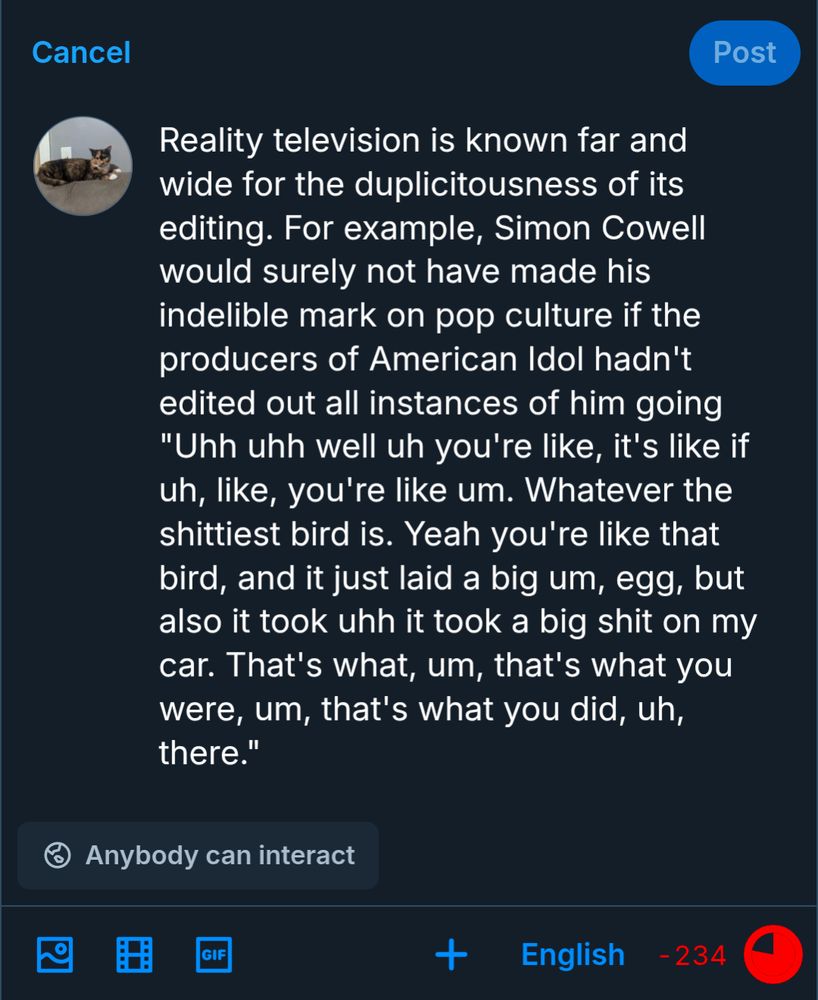Click the globe icon beside Anybody can interact
The image size is (818, 1000).
point(58,856)
